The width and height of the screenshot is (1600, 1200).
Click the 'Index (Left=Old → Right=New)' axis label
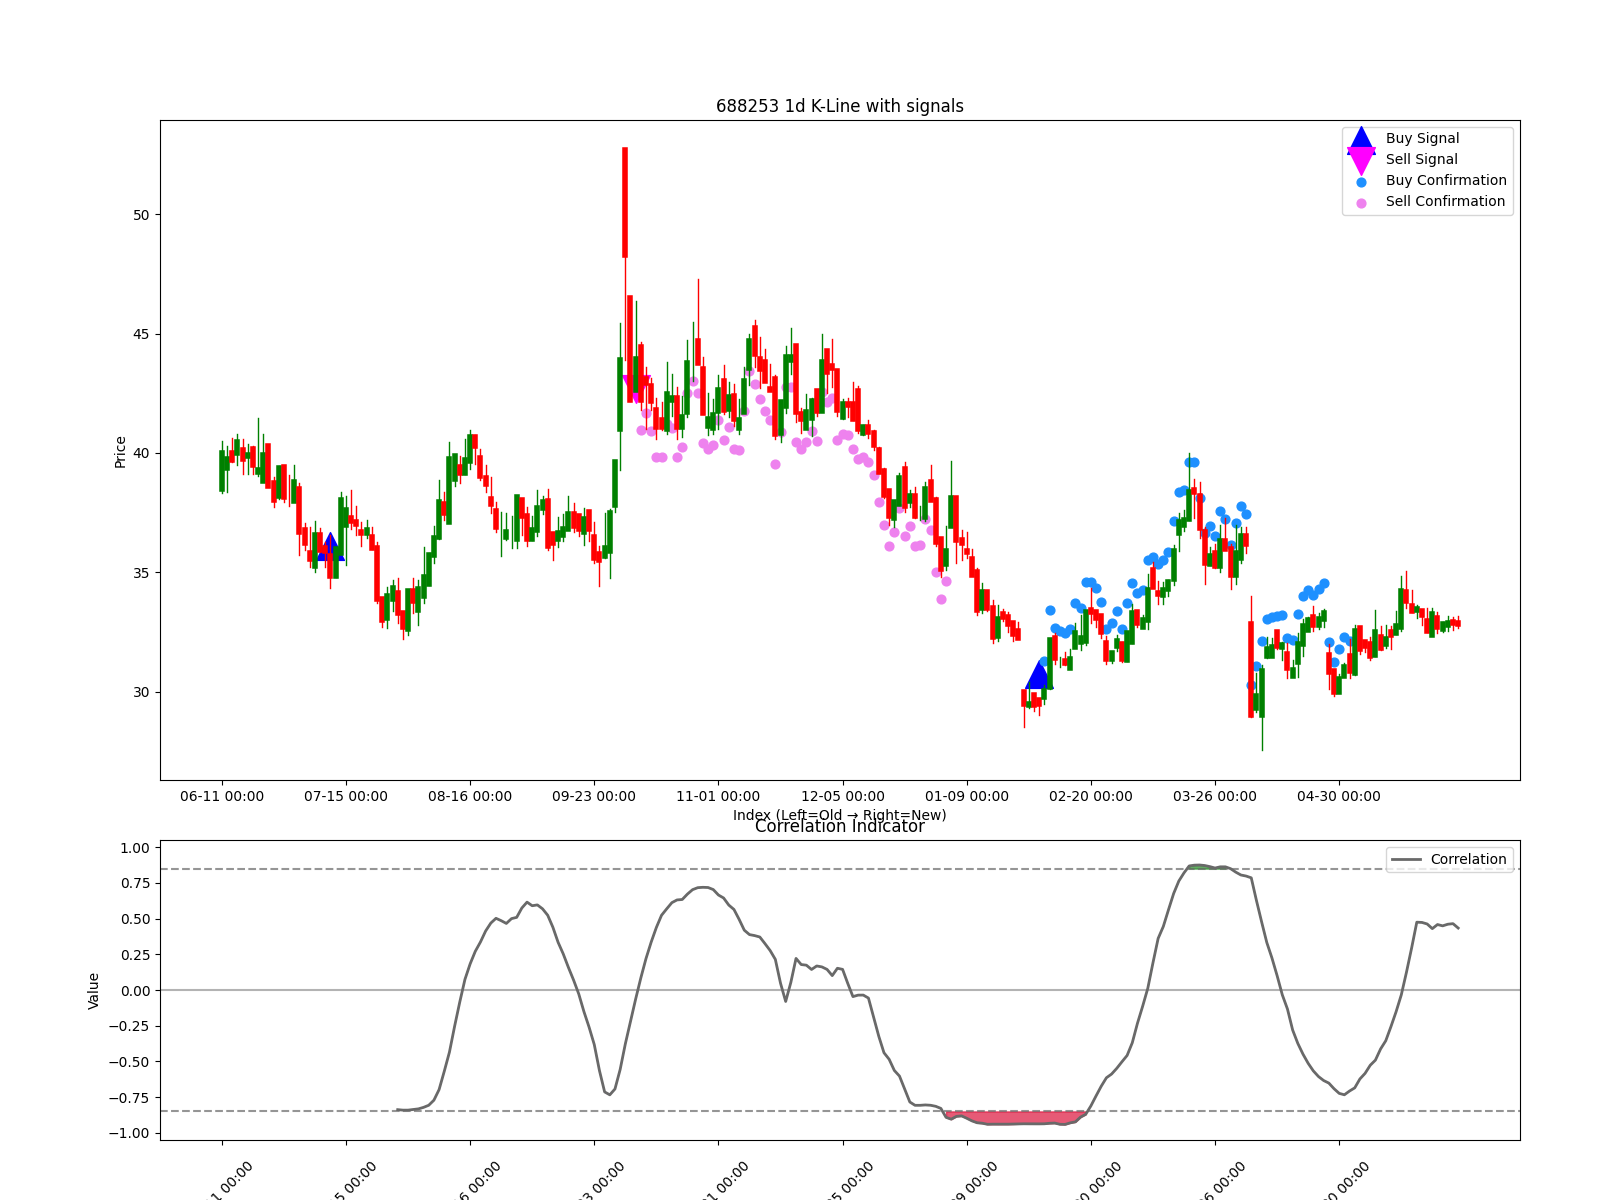[x=839, y=815]
